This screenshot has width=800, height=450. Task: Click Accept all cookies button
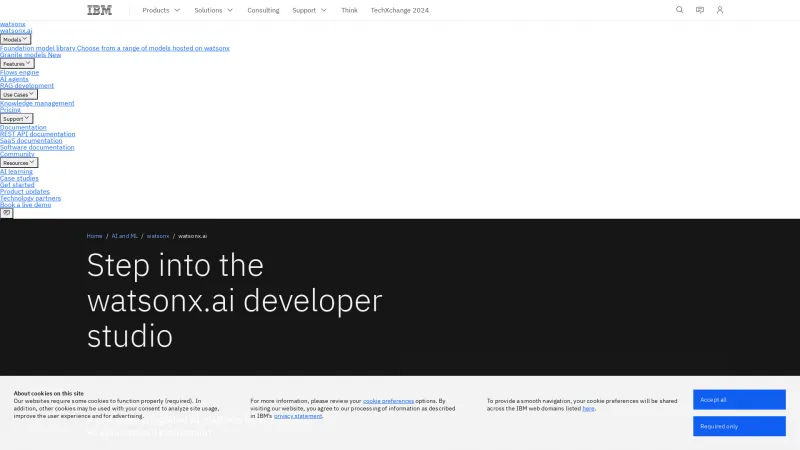point(739,399)
